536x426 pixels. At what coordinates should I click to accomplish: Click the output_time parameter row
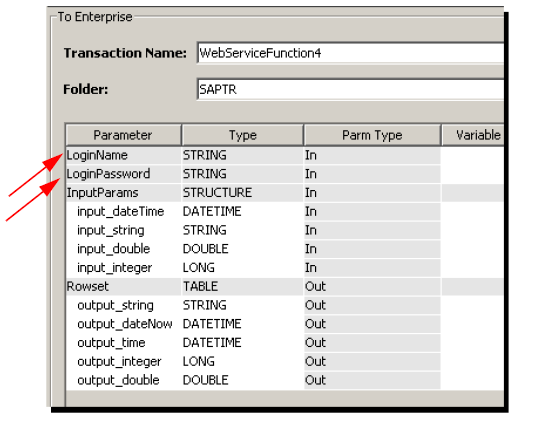[x=285, y=343]
